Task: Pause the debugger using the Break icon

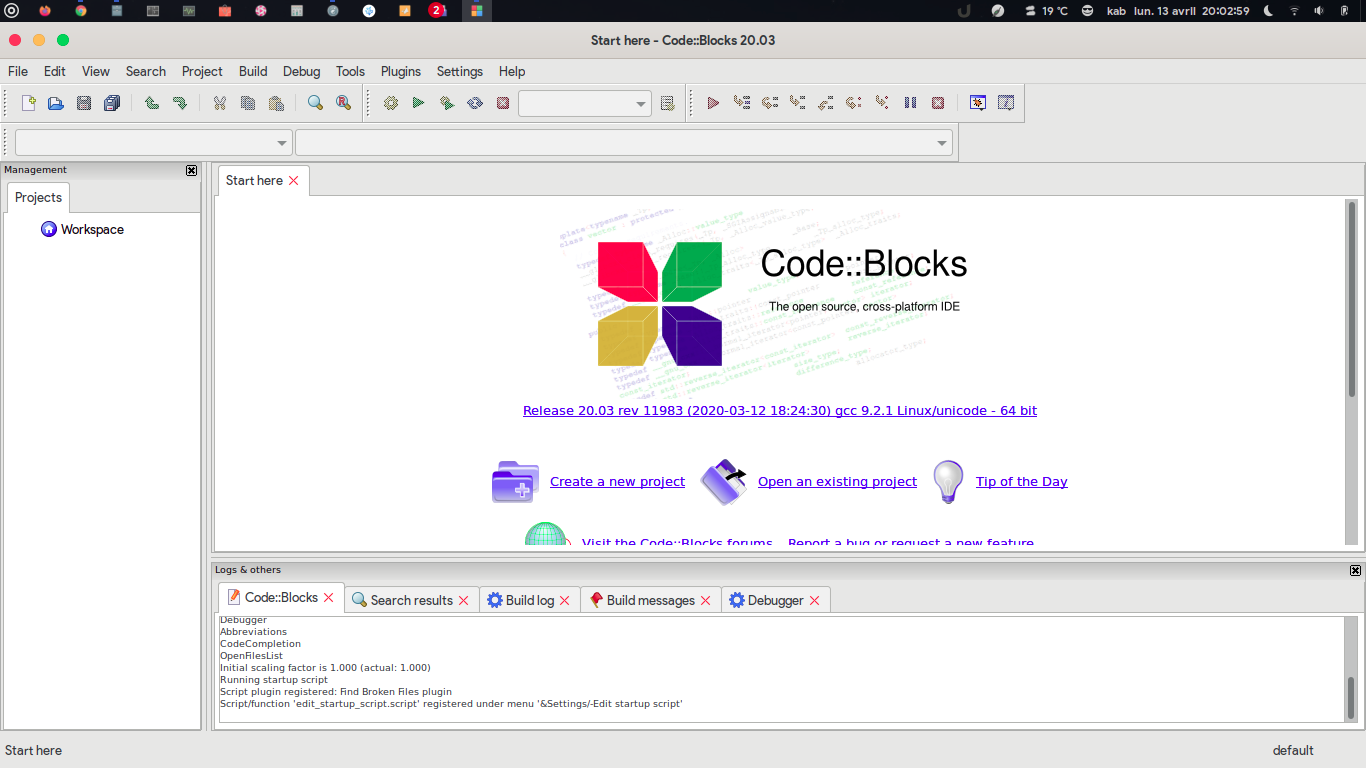Action: [909, 103]
